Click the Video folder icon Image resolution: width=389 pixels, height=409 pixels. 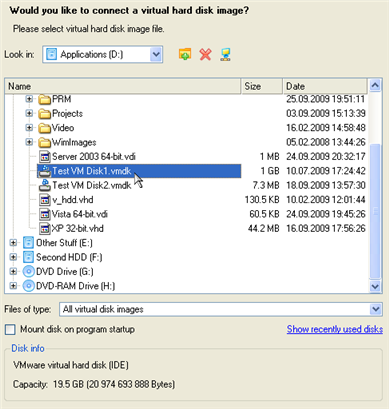click(x=44, y=128)
